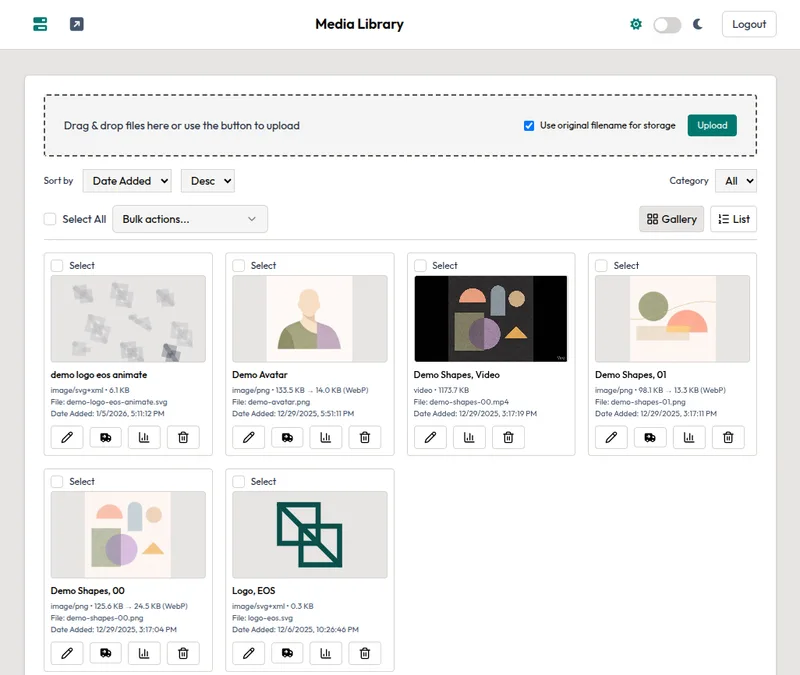
Task: Toggle dark mode switch in the header
Action: pos(666,23)
